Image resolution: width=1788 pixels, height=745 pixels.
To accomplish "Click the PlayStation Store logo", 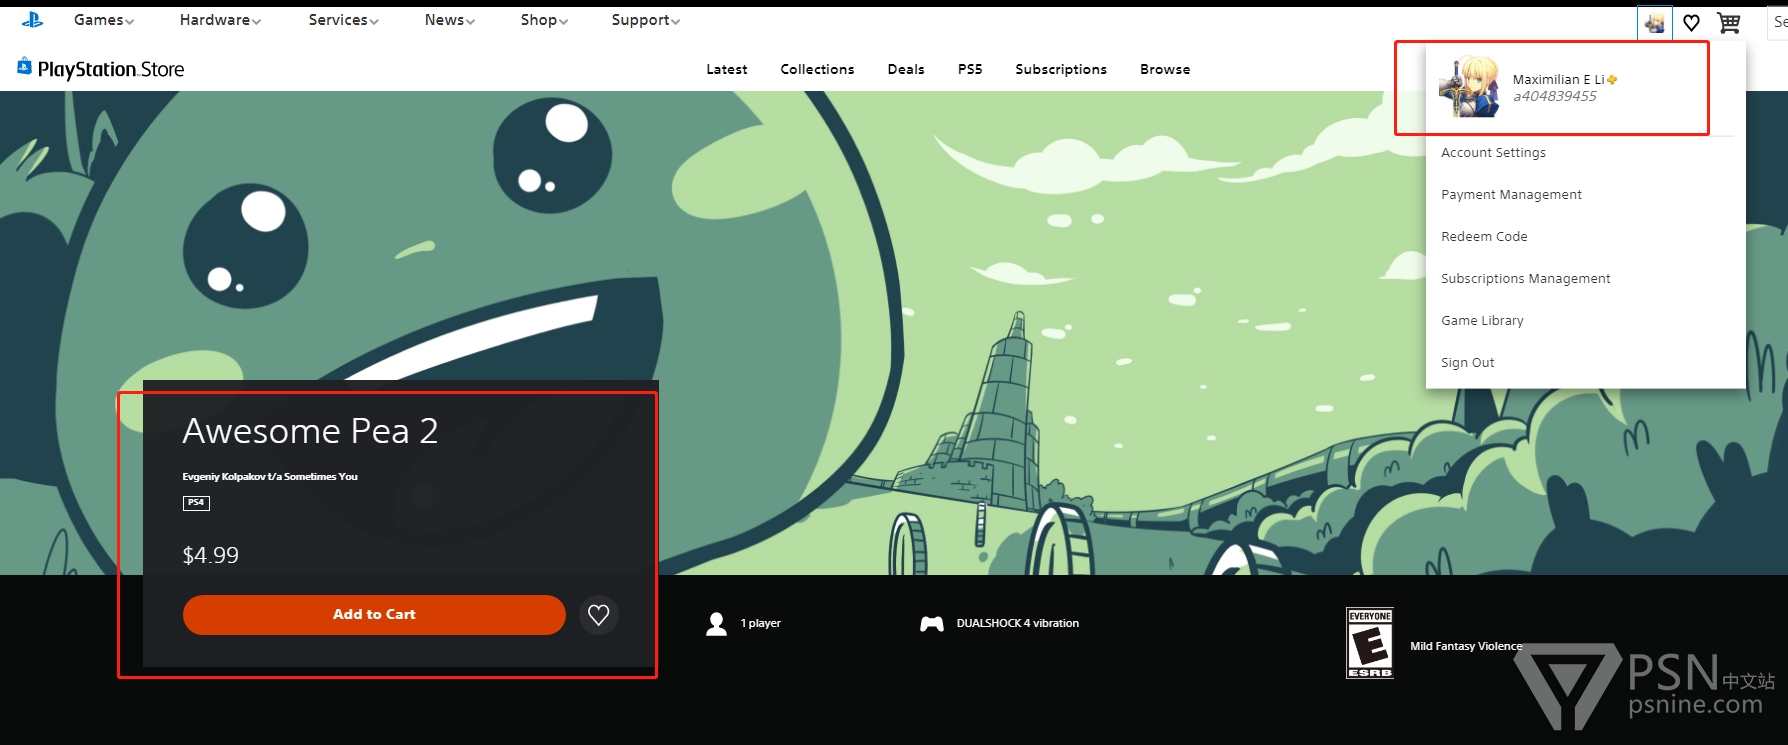I will [x=101, y=69].
